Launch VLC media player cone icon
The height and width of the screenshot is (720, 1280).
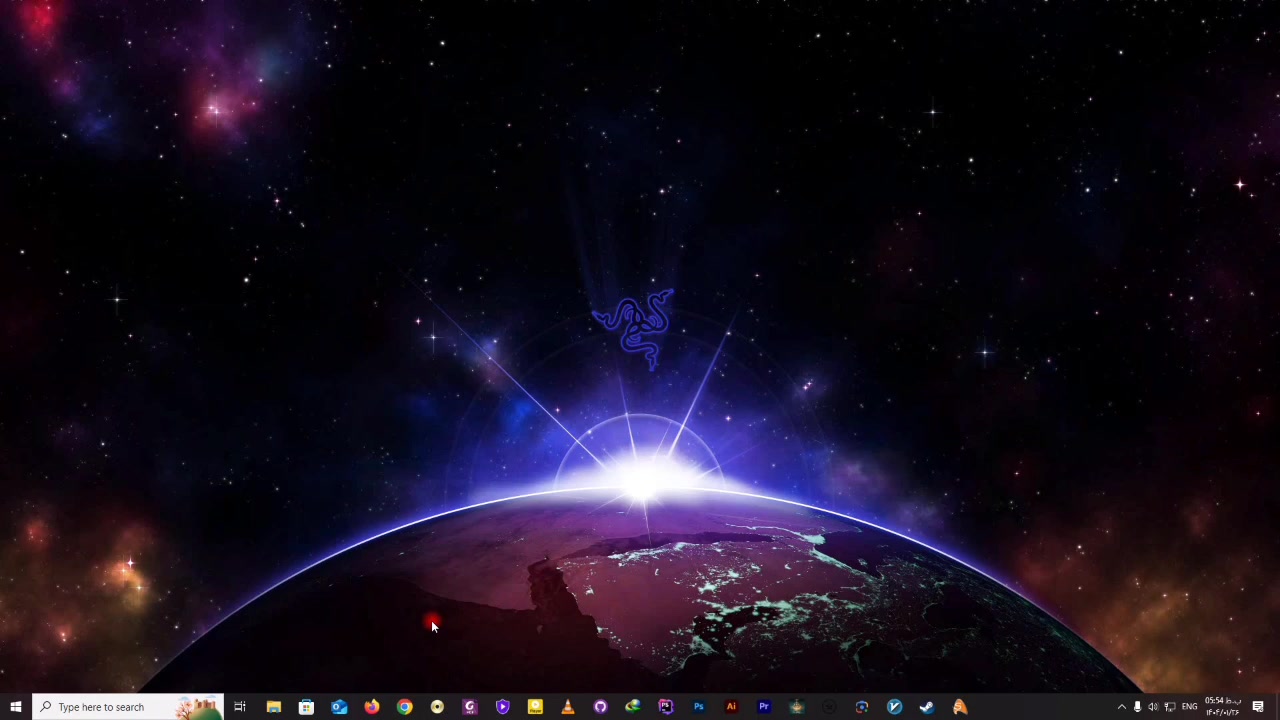click(x=568, y=707)
